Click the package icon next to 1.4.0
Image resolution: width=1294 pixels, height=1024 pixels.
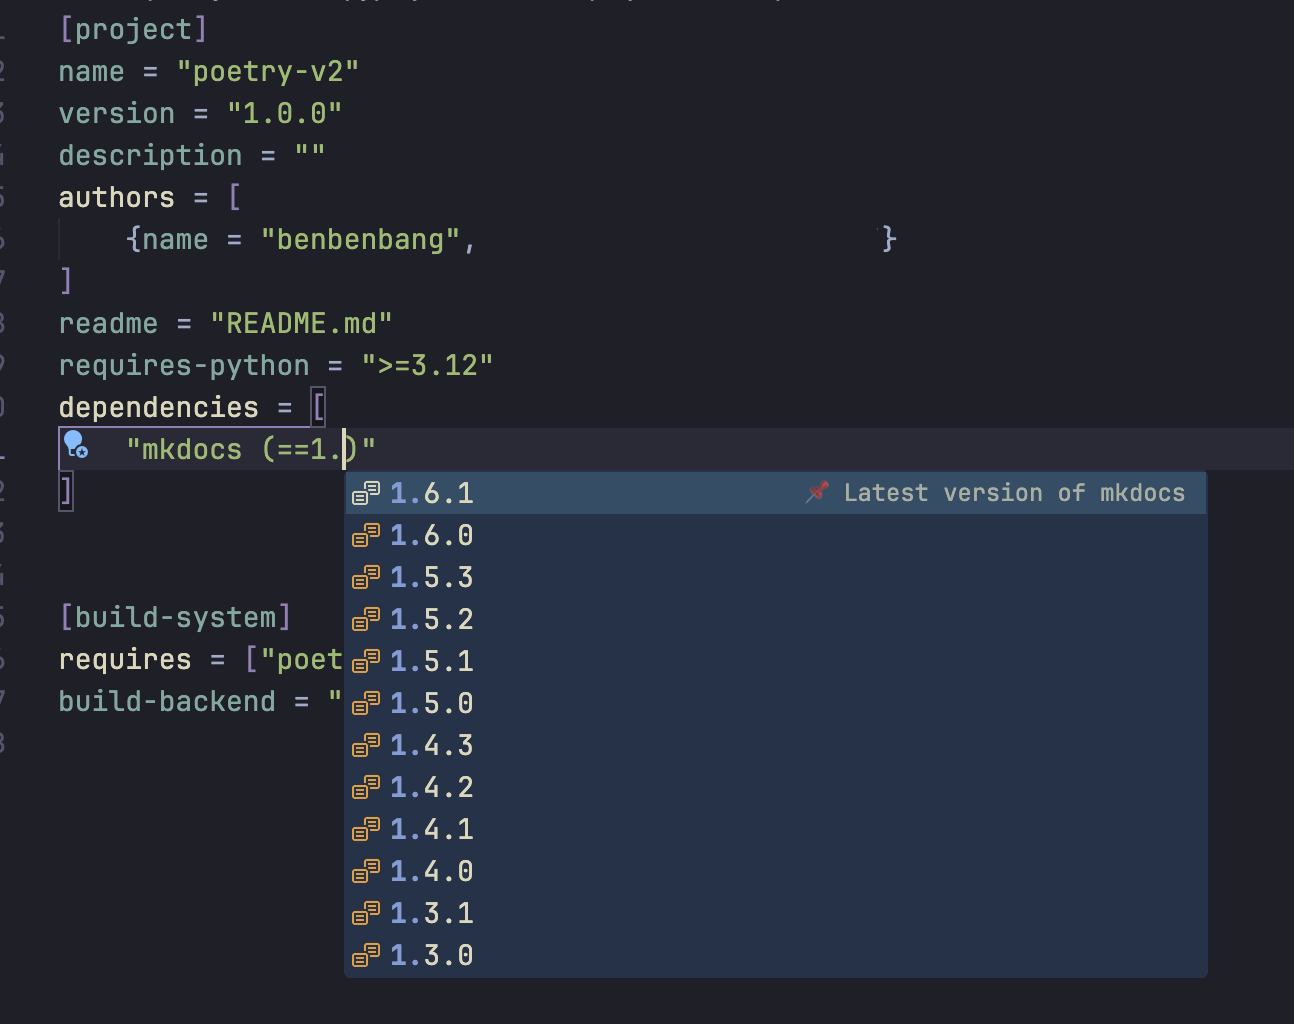366,871
